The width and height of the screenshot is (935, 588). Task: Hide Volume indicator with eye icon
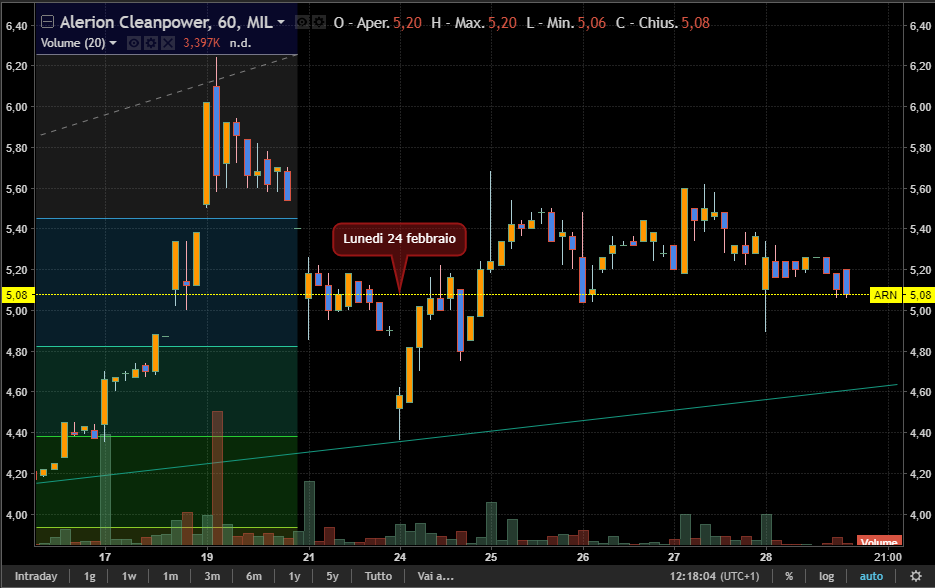[134, 43]
